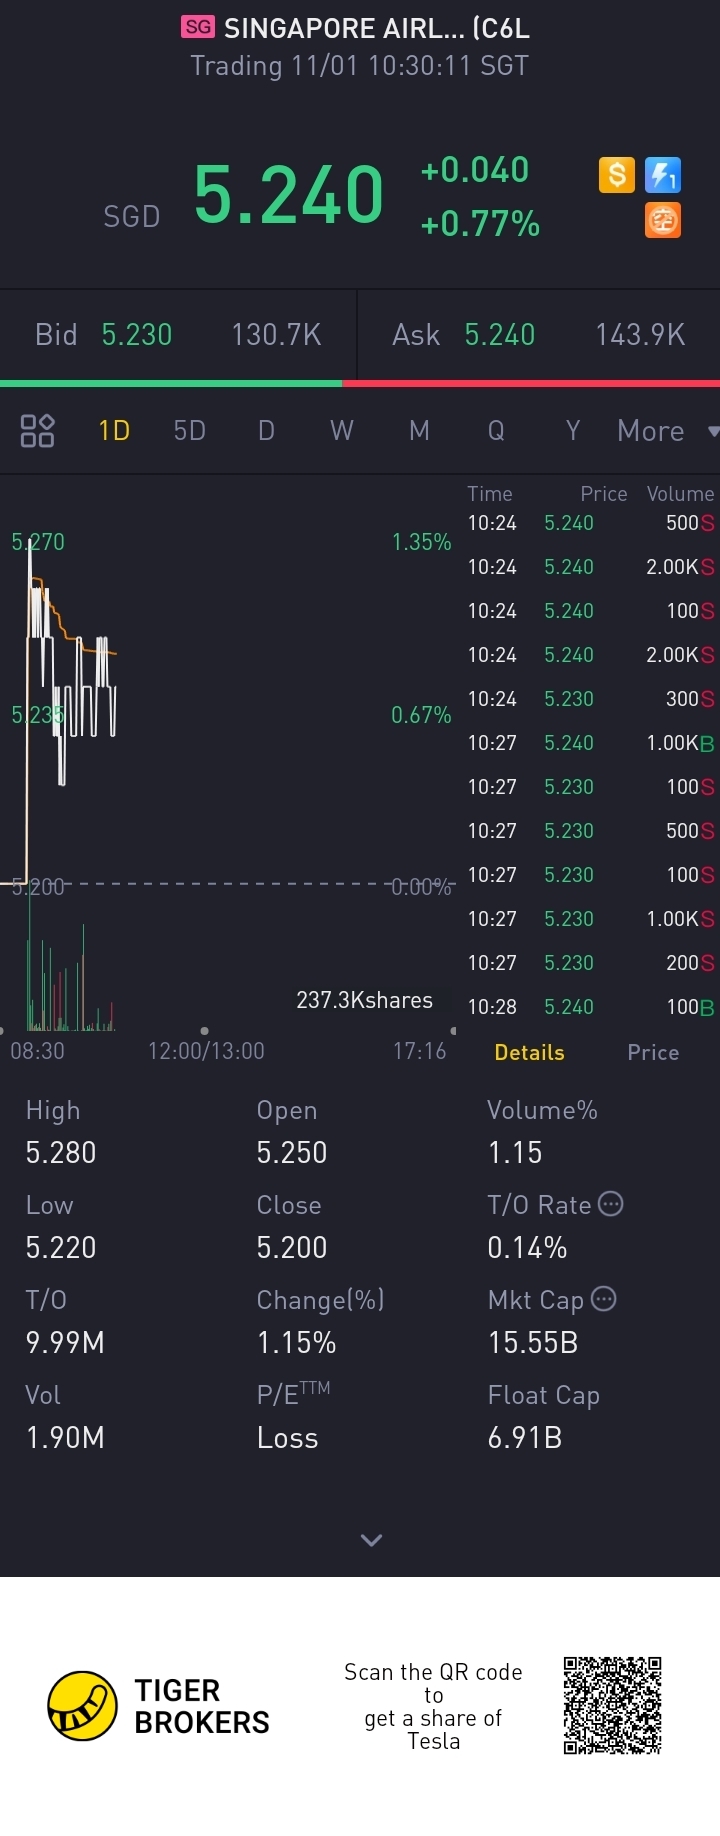720x1836 pixels.
Task: Tap the stock name SINGAPORE AIRL... title
Action: tap(377, 28)
